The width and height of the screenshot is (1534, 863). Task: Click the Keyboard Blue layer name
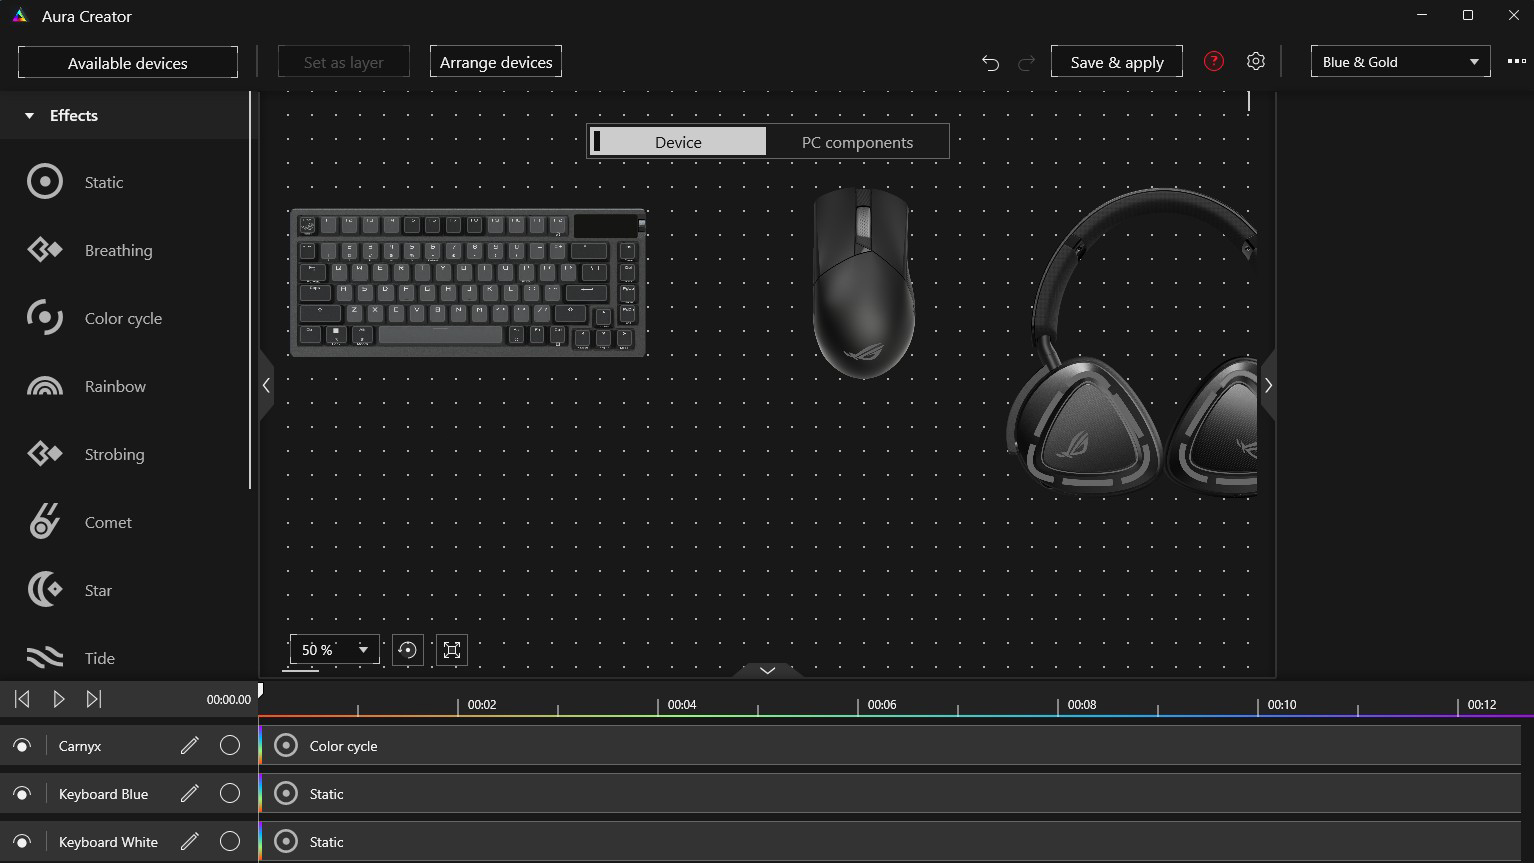[x=103, y=794]
